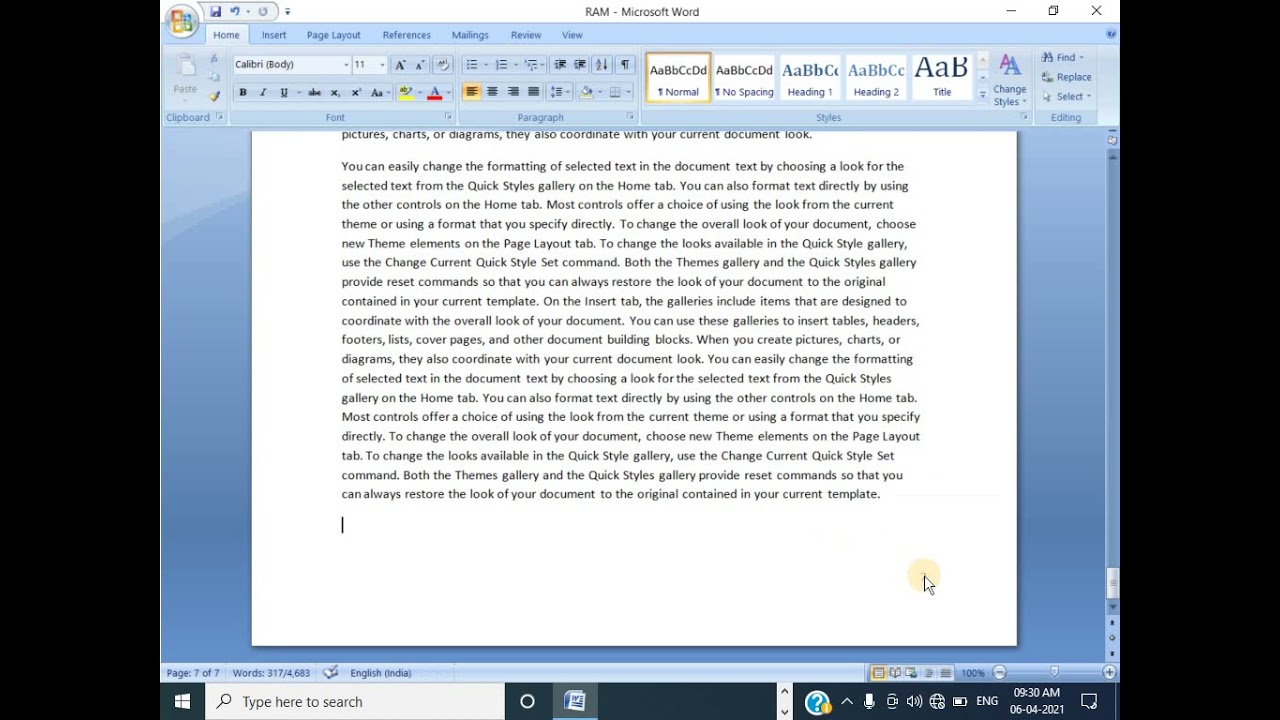Open the Paragraph dialog box launcher
Image resolution: width=1280 pixels, height=720 pixels.
(630, 117)
